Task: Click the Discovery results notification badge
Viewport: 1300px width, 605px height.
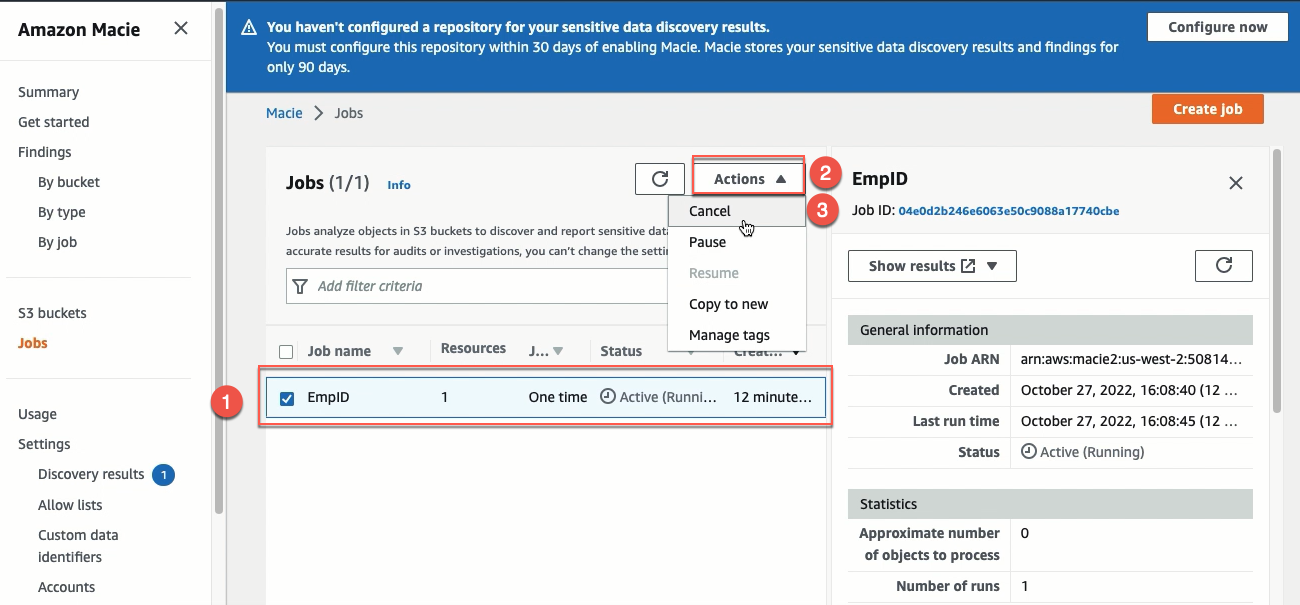Action: [164, 475]
